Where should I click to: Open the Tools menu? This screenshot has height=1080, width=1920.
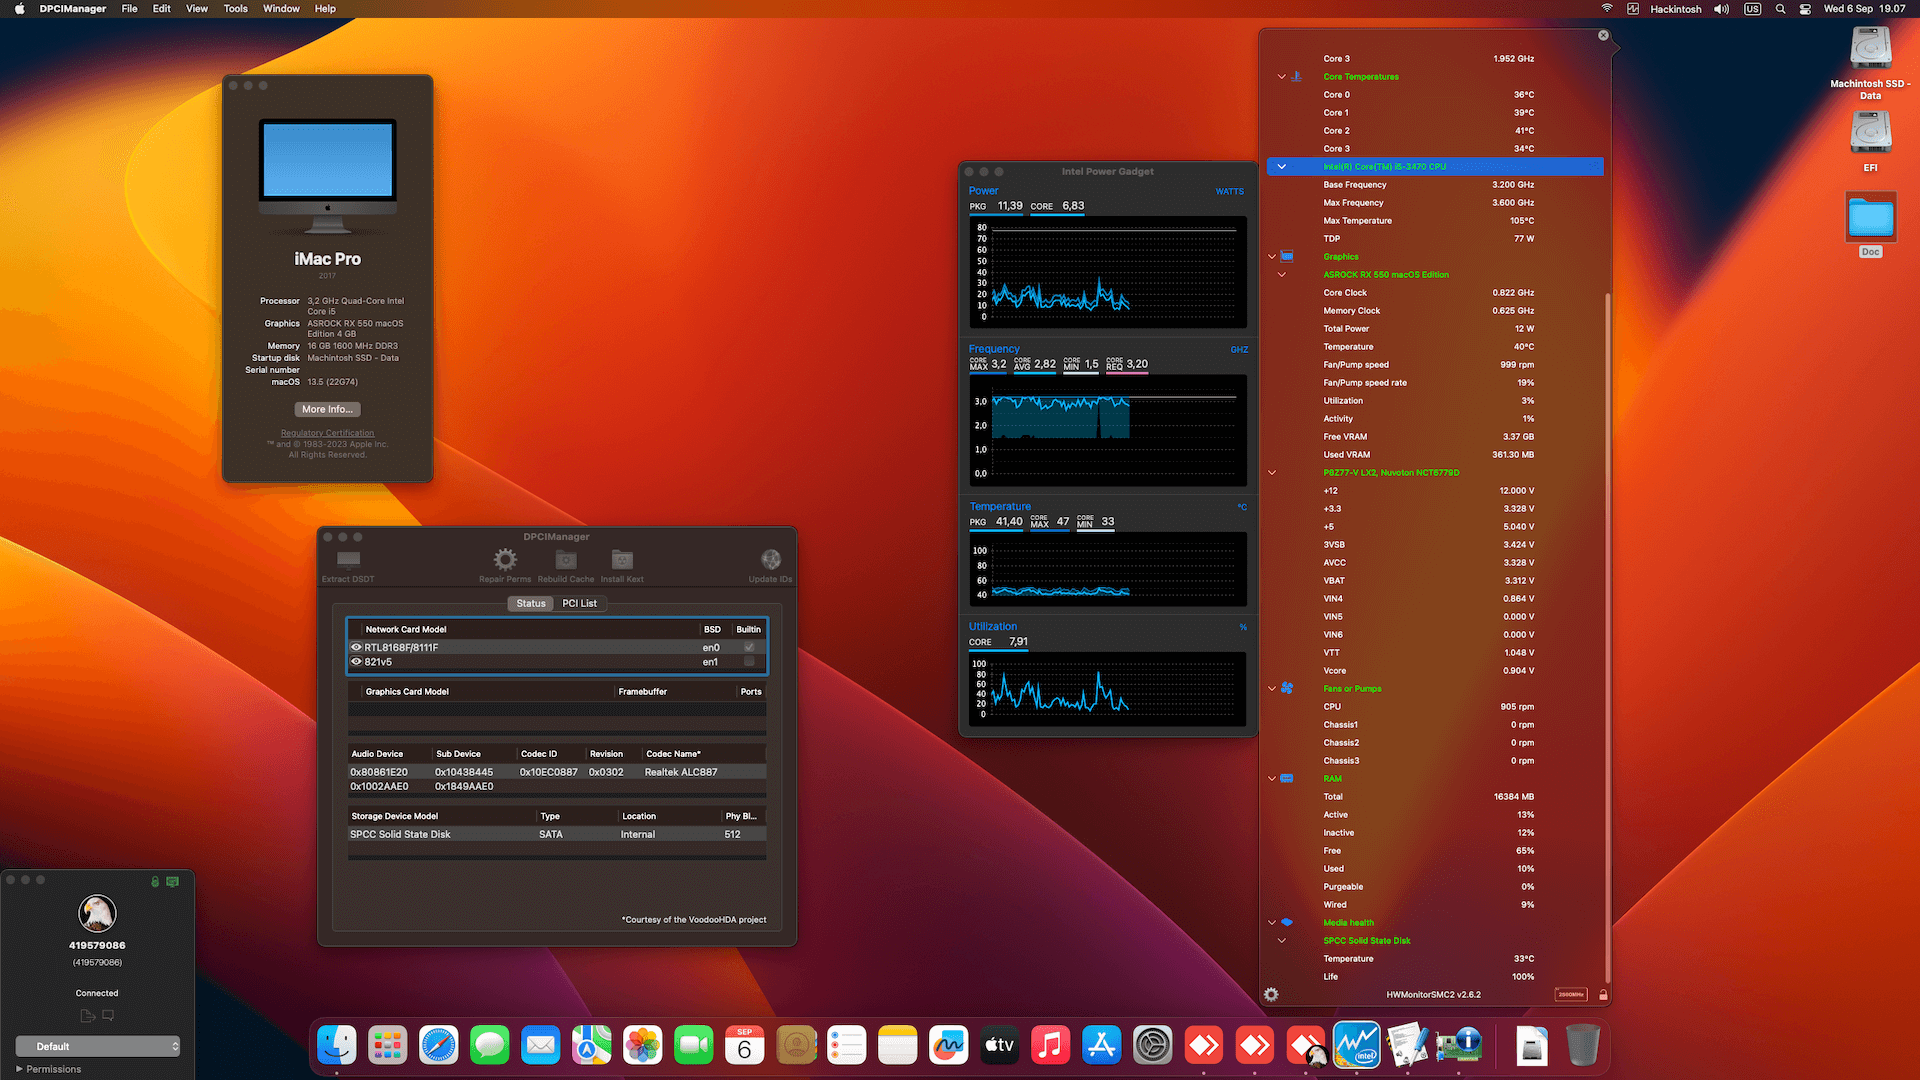pos(236,9)
